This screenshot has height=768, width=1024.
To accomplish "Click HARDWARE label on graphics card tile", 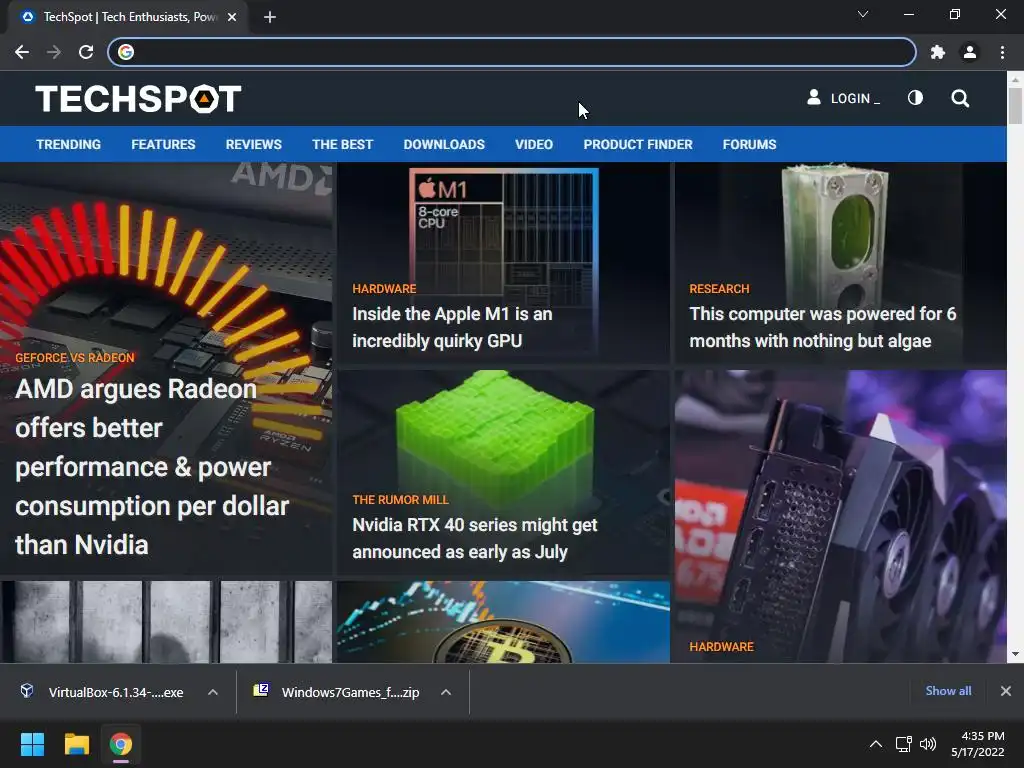I will pos(721,647).
